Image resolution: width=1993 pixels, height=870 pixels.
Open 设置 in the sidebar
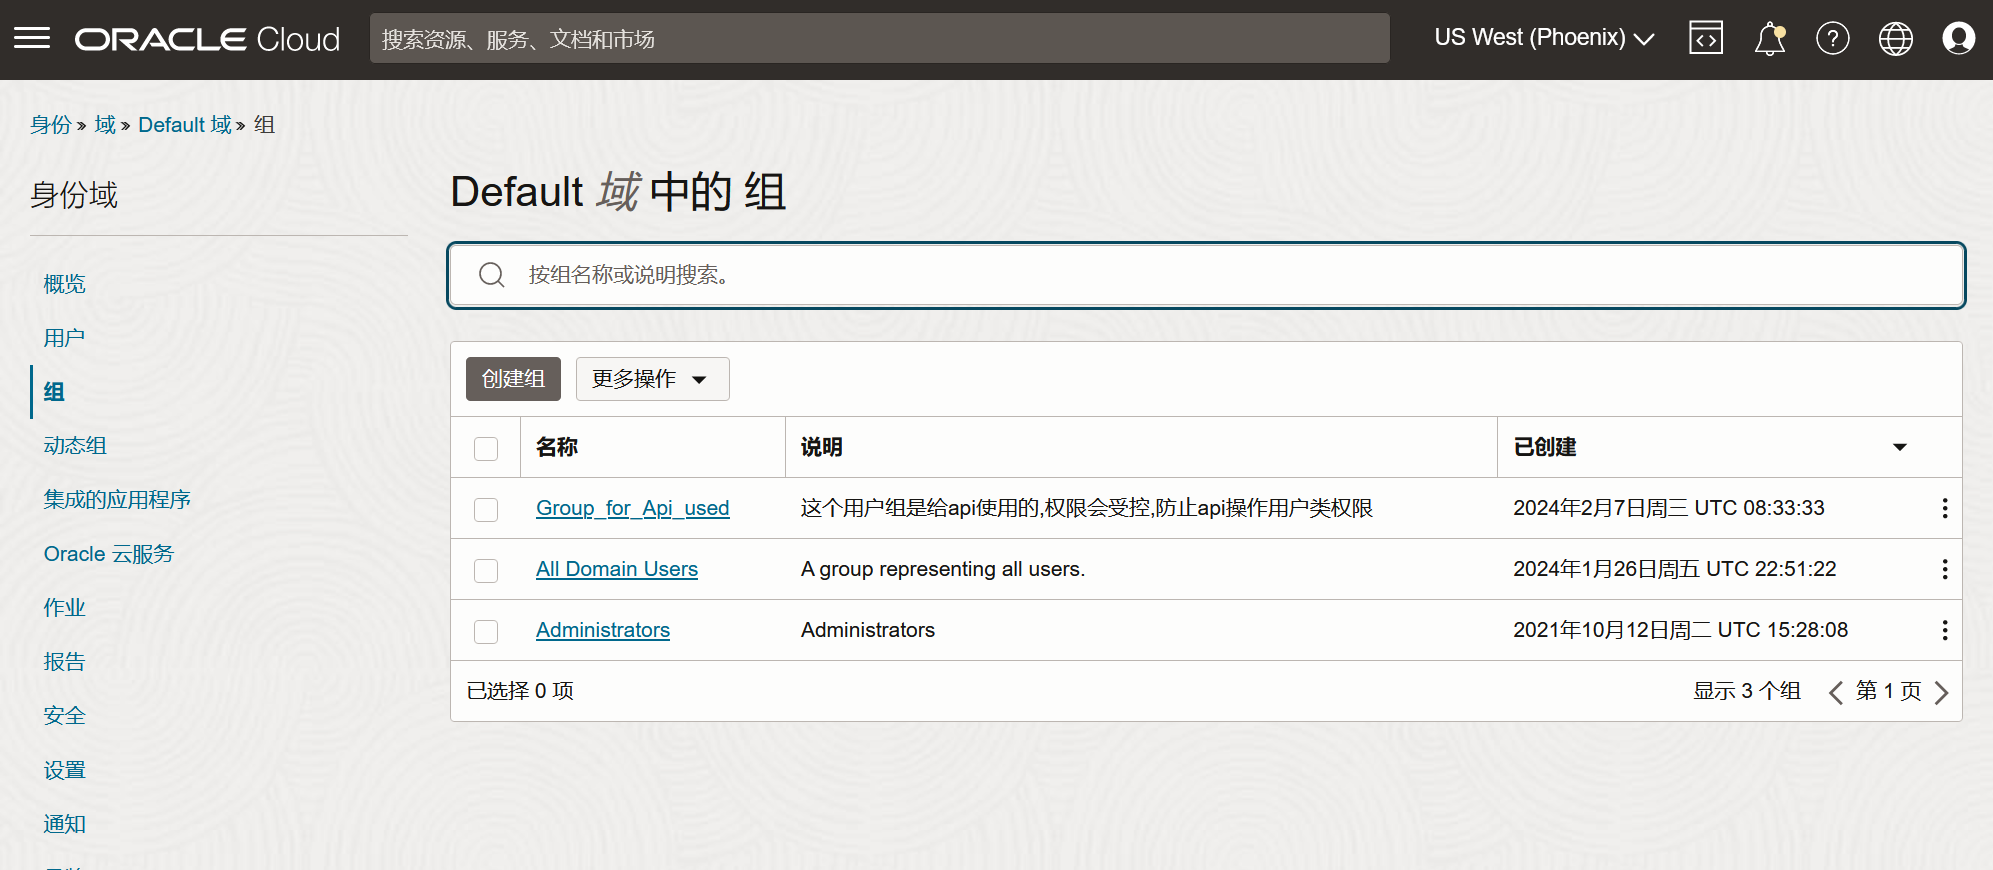pyautogui.click(x=65, y=771)
